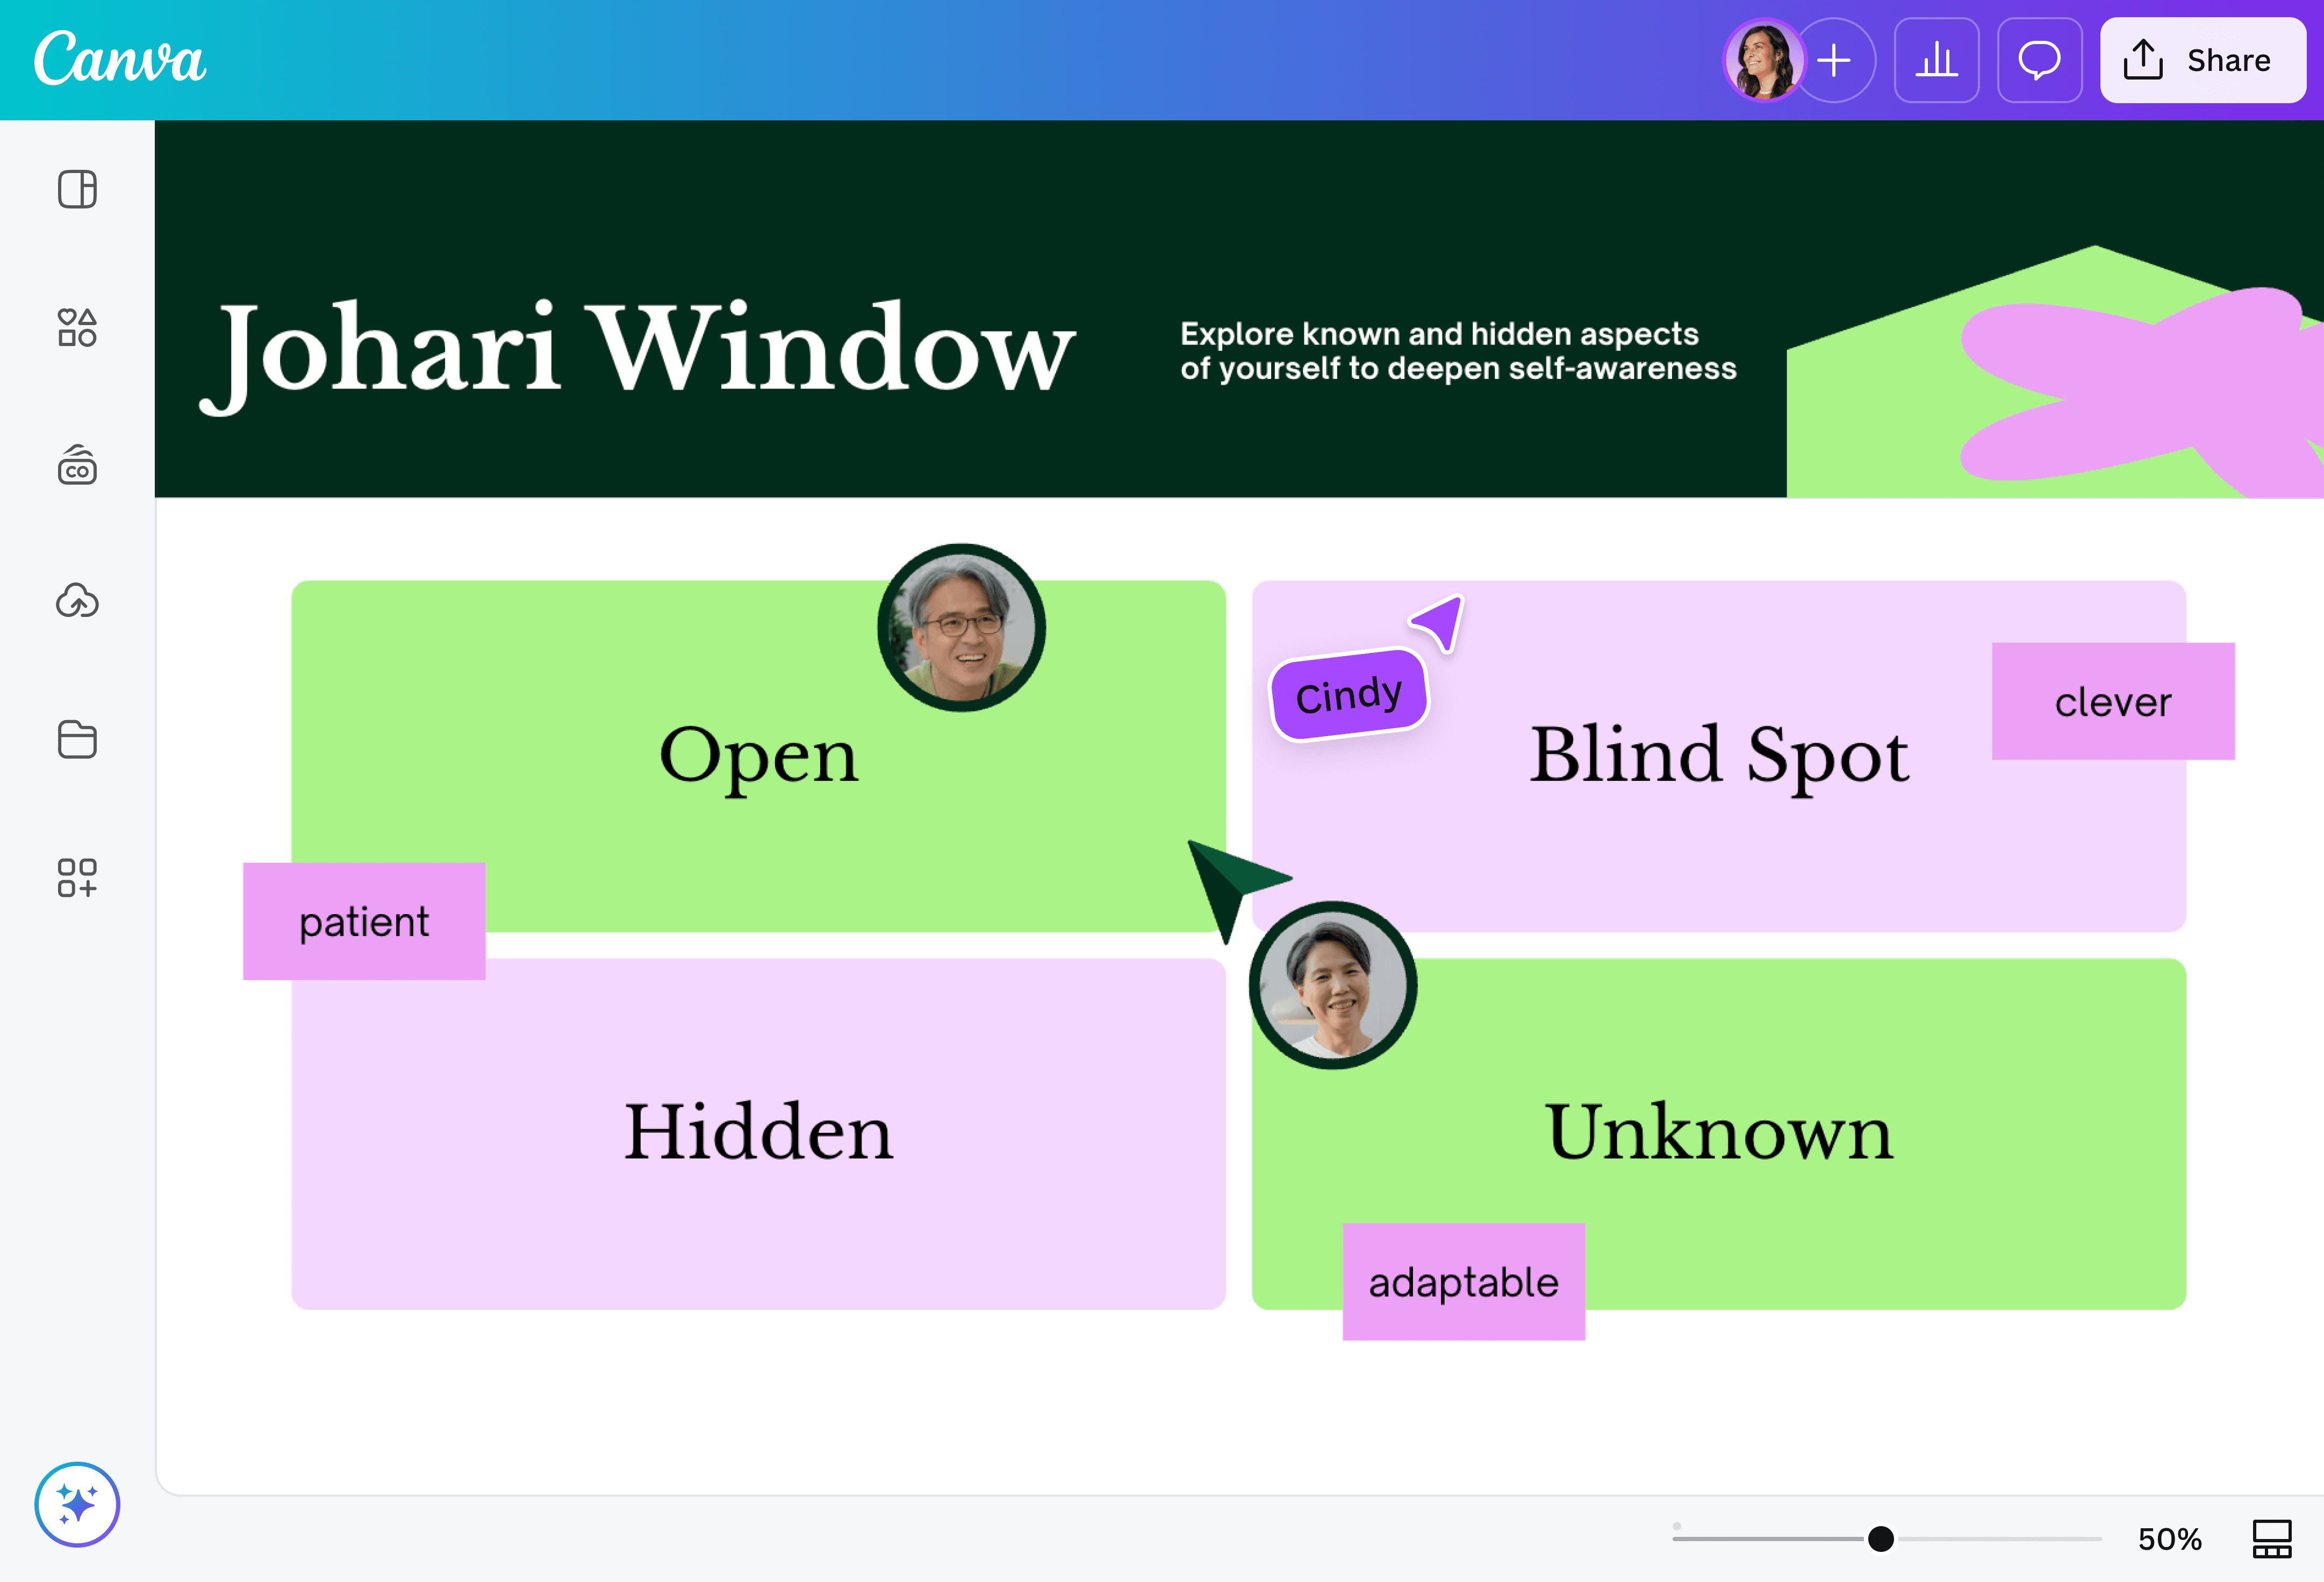Select the adaptable sticky note

pyautogui.click(x=1463, y=1281)
